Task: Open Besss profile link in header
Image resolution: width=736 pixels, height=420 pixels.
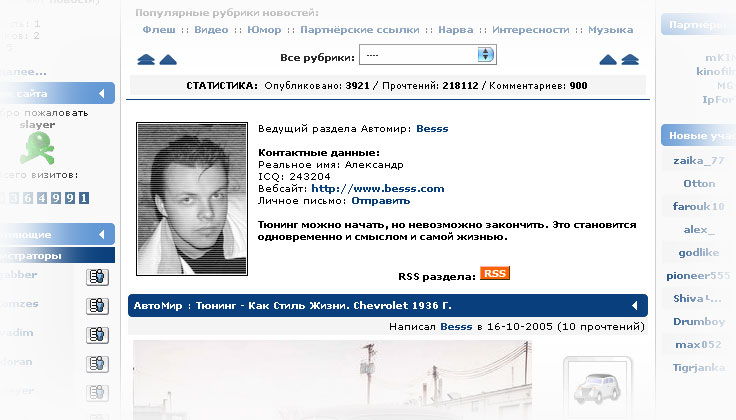Action: (x=432, y=129)
